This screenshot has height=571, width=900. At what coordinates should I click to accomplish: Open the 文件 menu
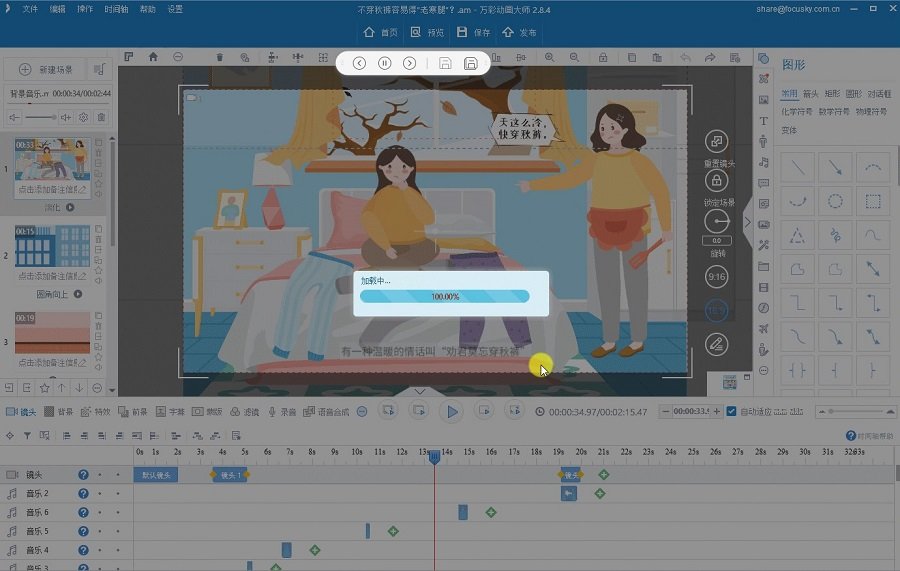pyautogui.click(x=30, y=9)
